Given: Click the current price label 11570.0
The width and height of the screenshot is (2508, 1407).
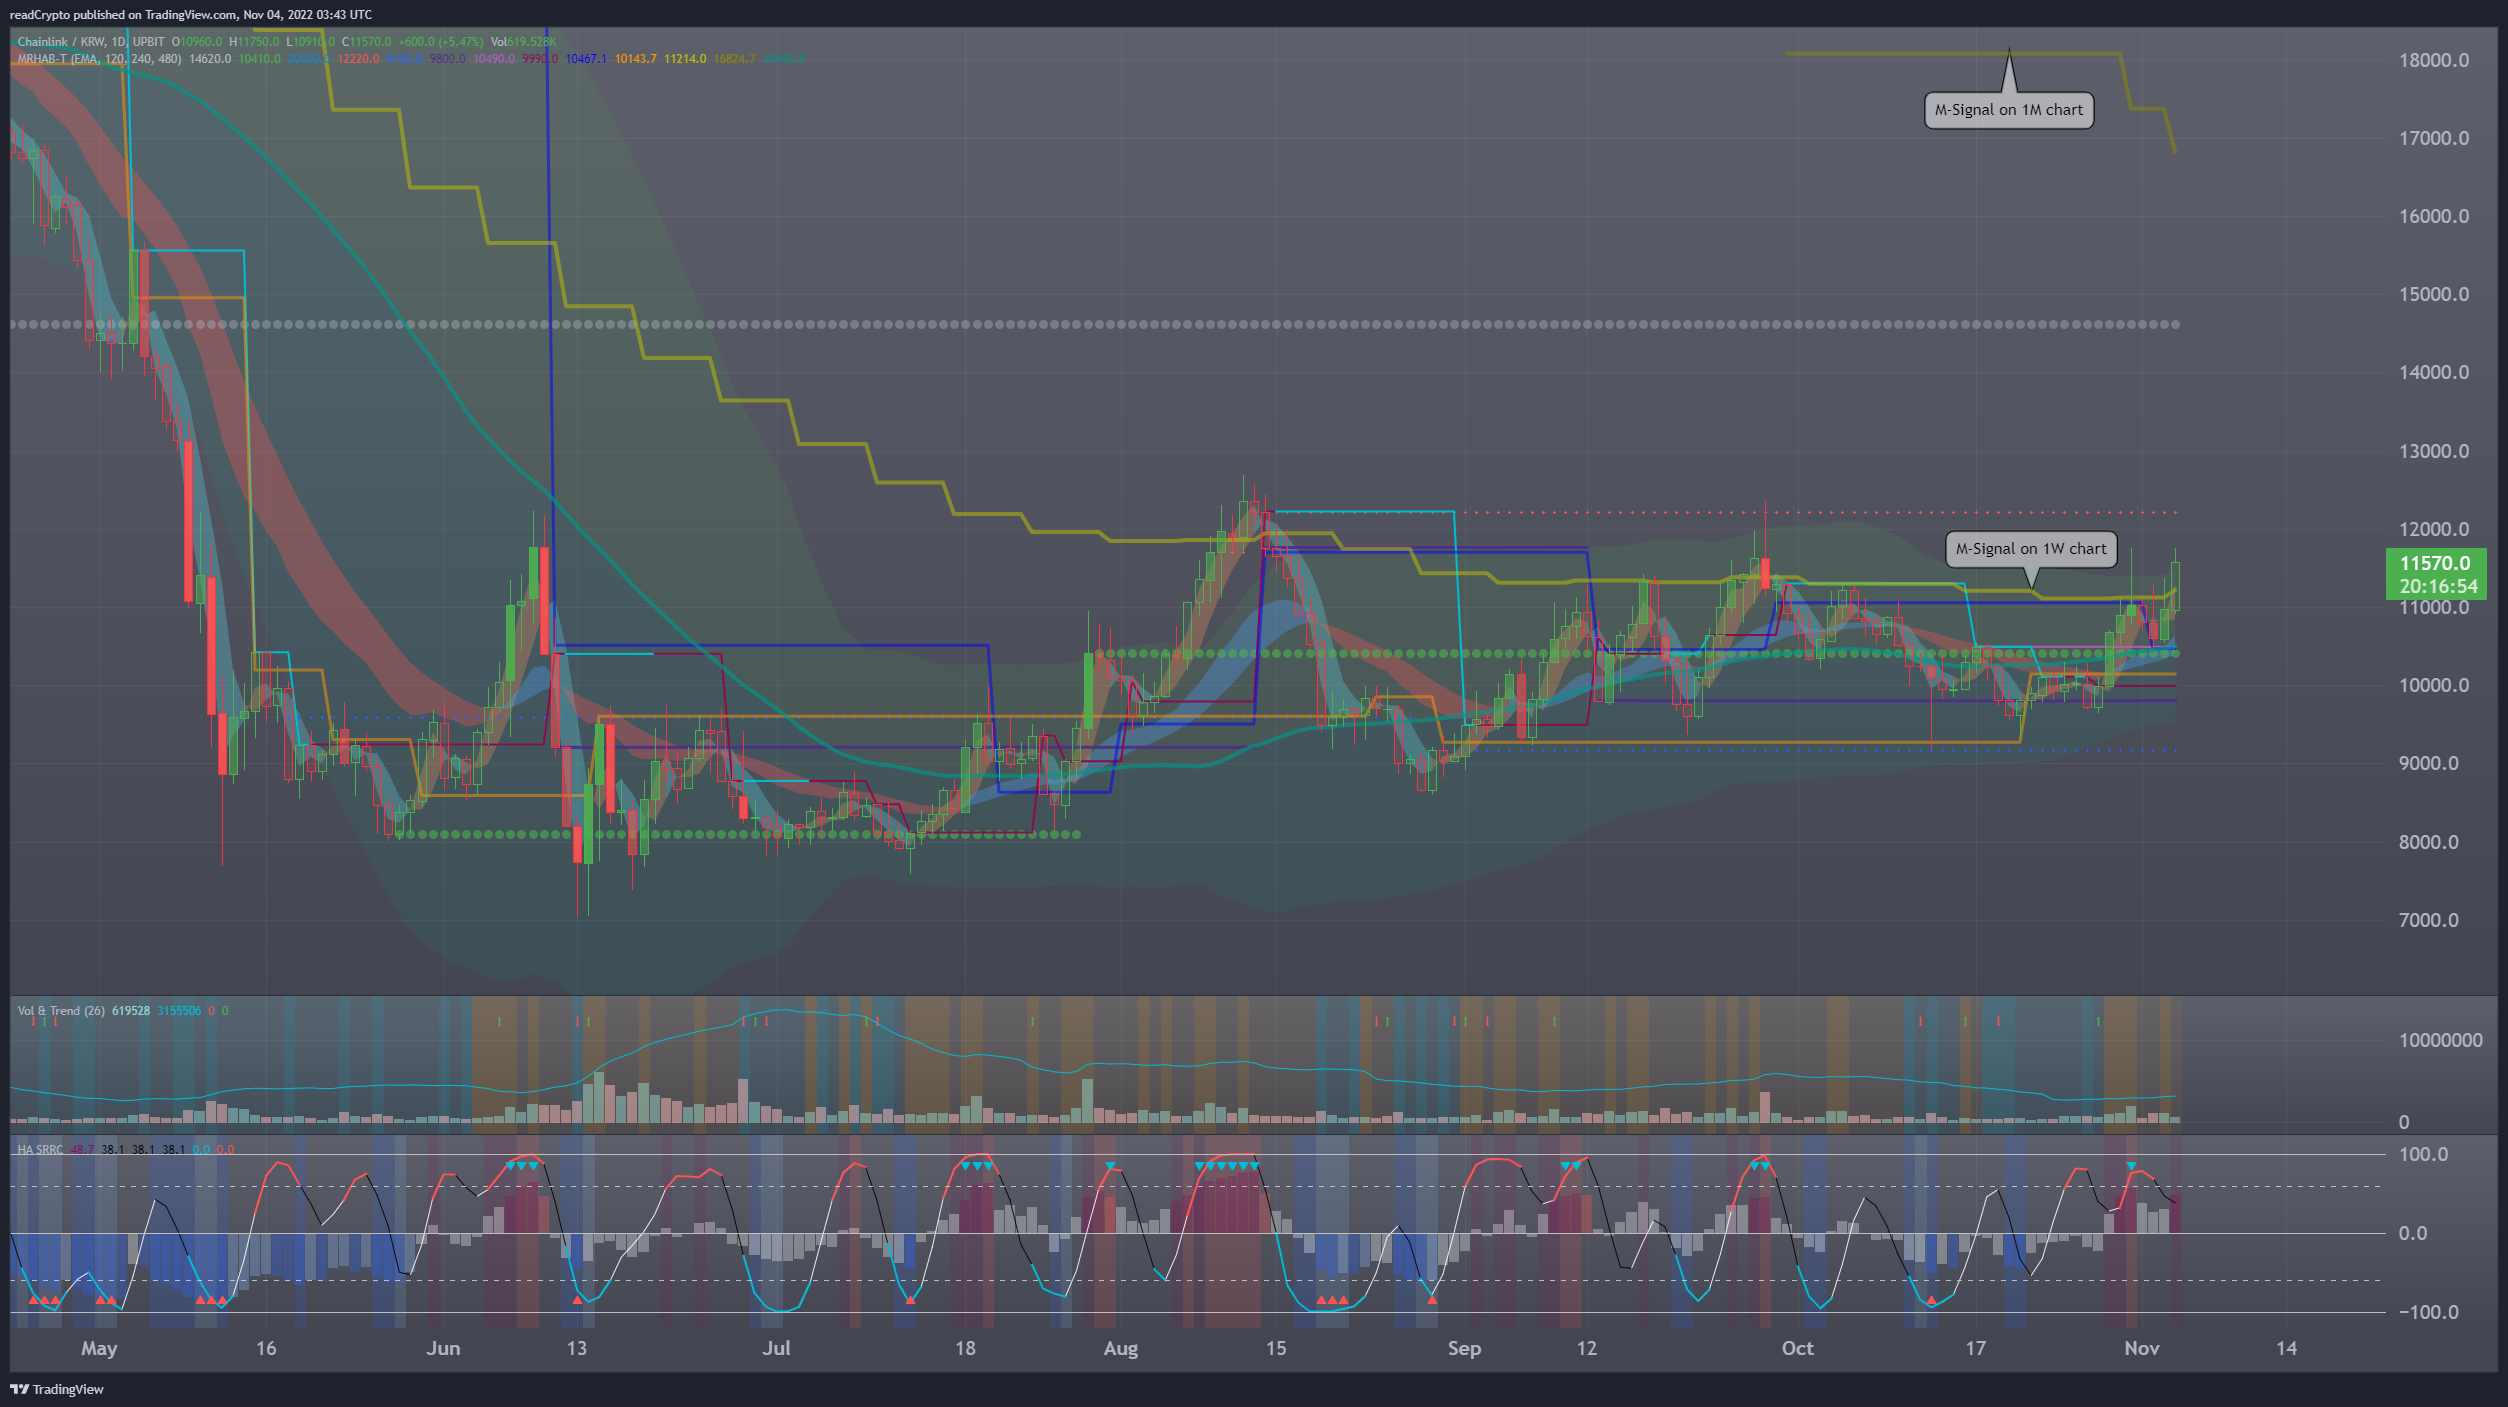Looking at the screenshot, I should click(x=2435, y=563).
